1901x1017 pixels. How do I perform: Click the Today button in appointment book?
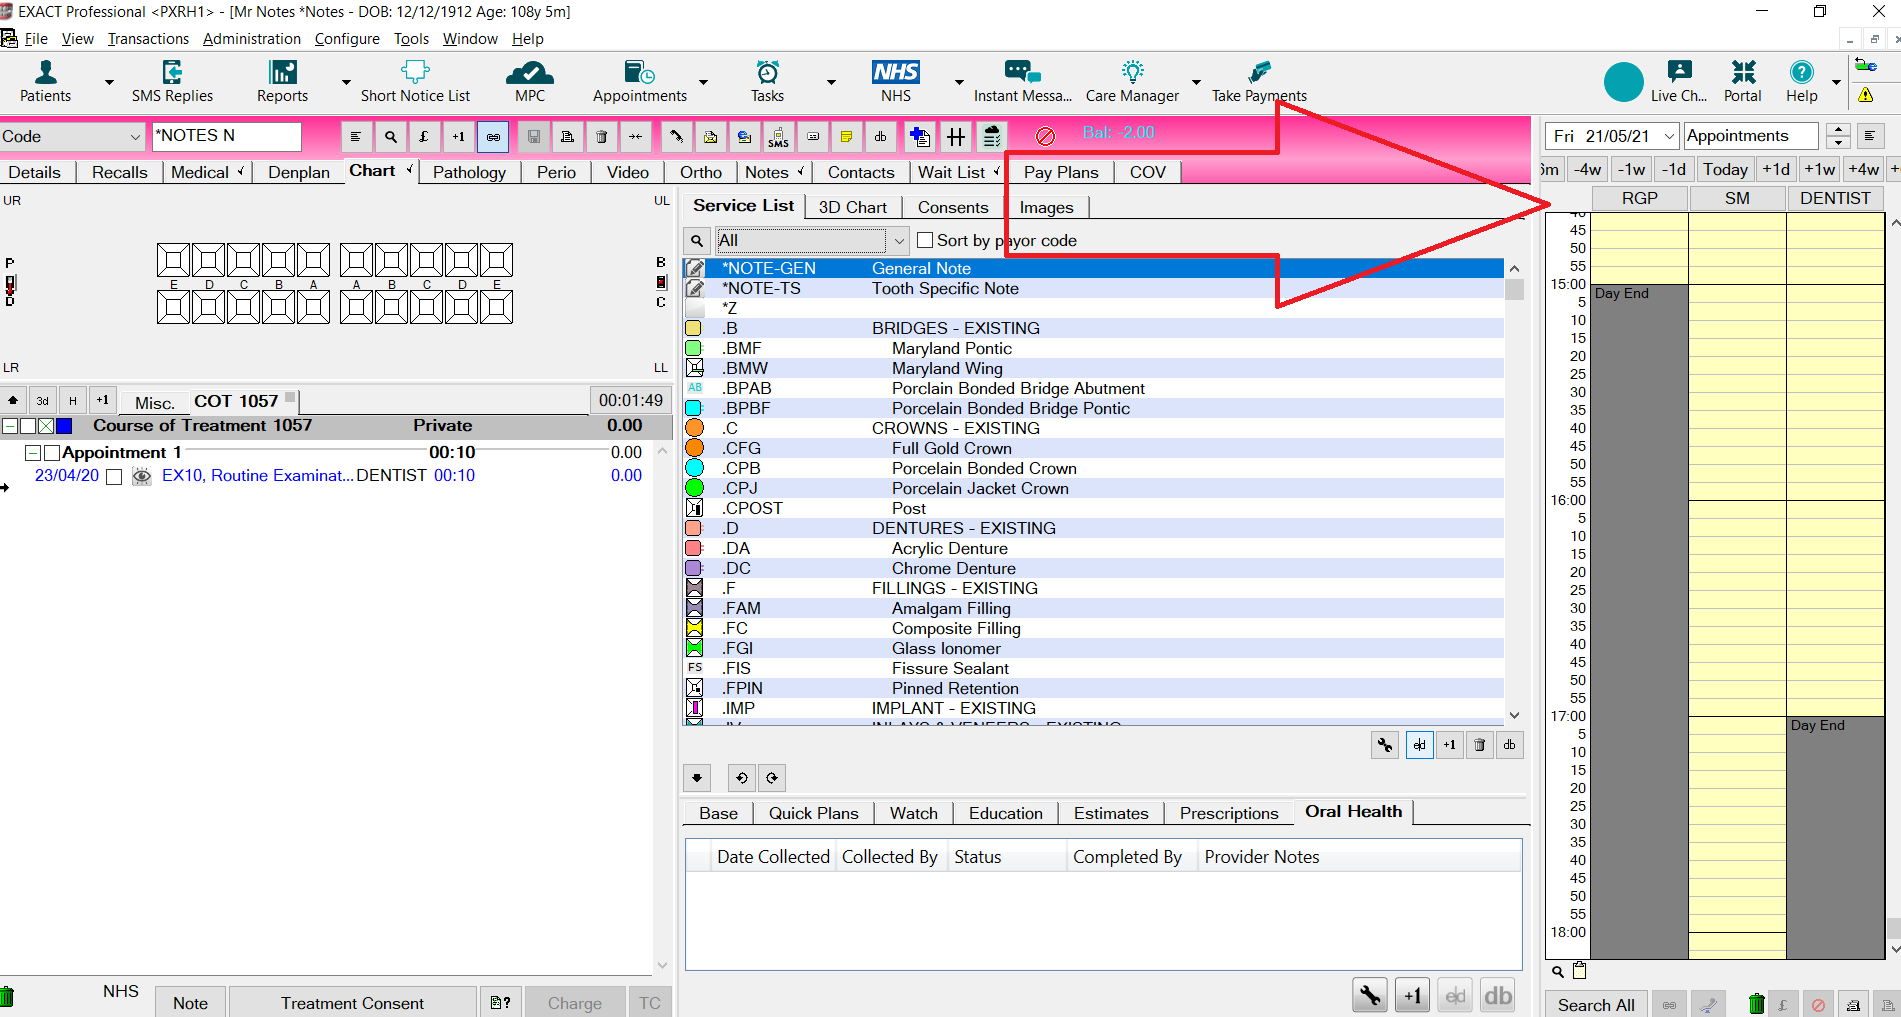(x=1725, y=169)
